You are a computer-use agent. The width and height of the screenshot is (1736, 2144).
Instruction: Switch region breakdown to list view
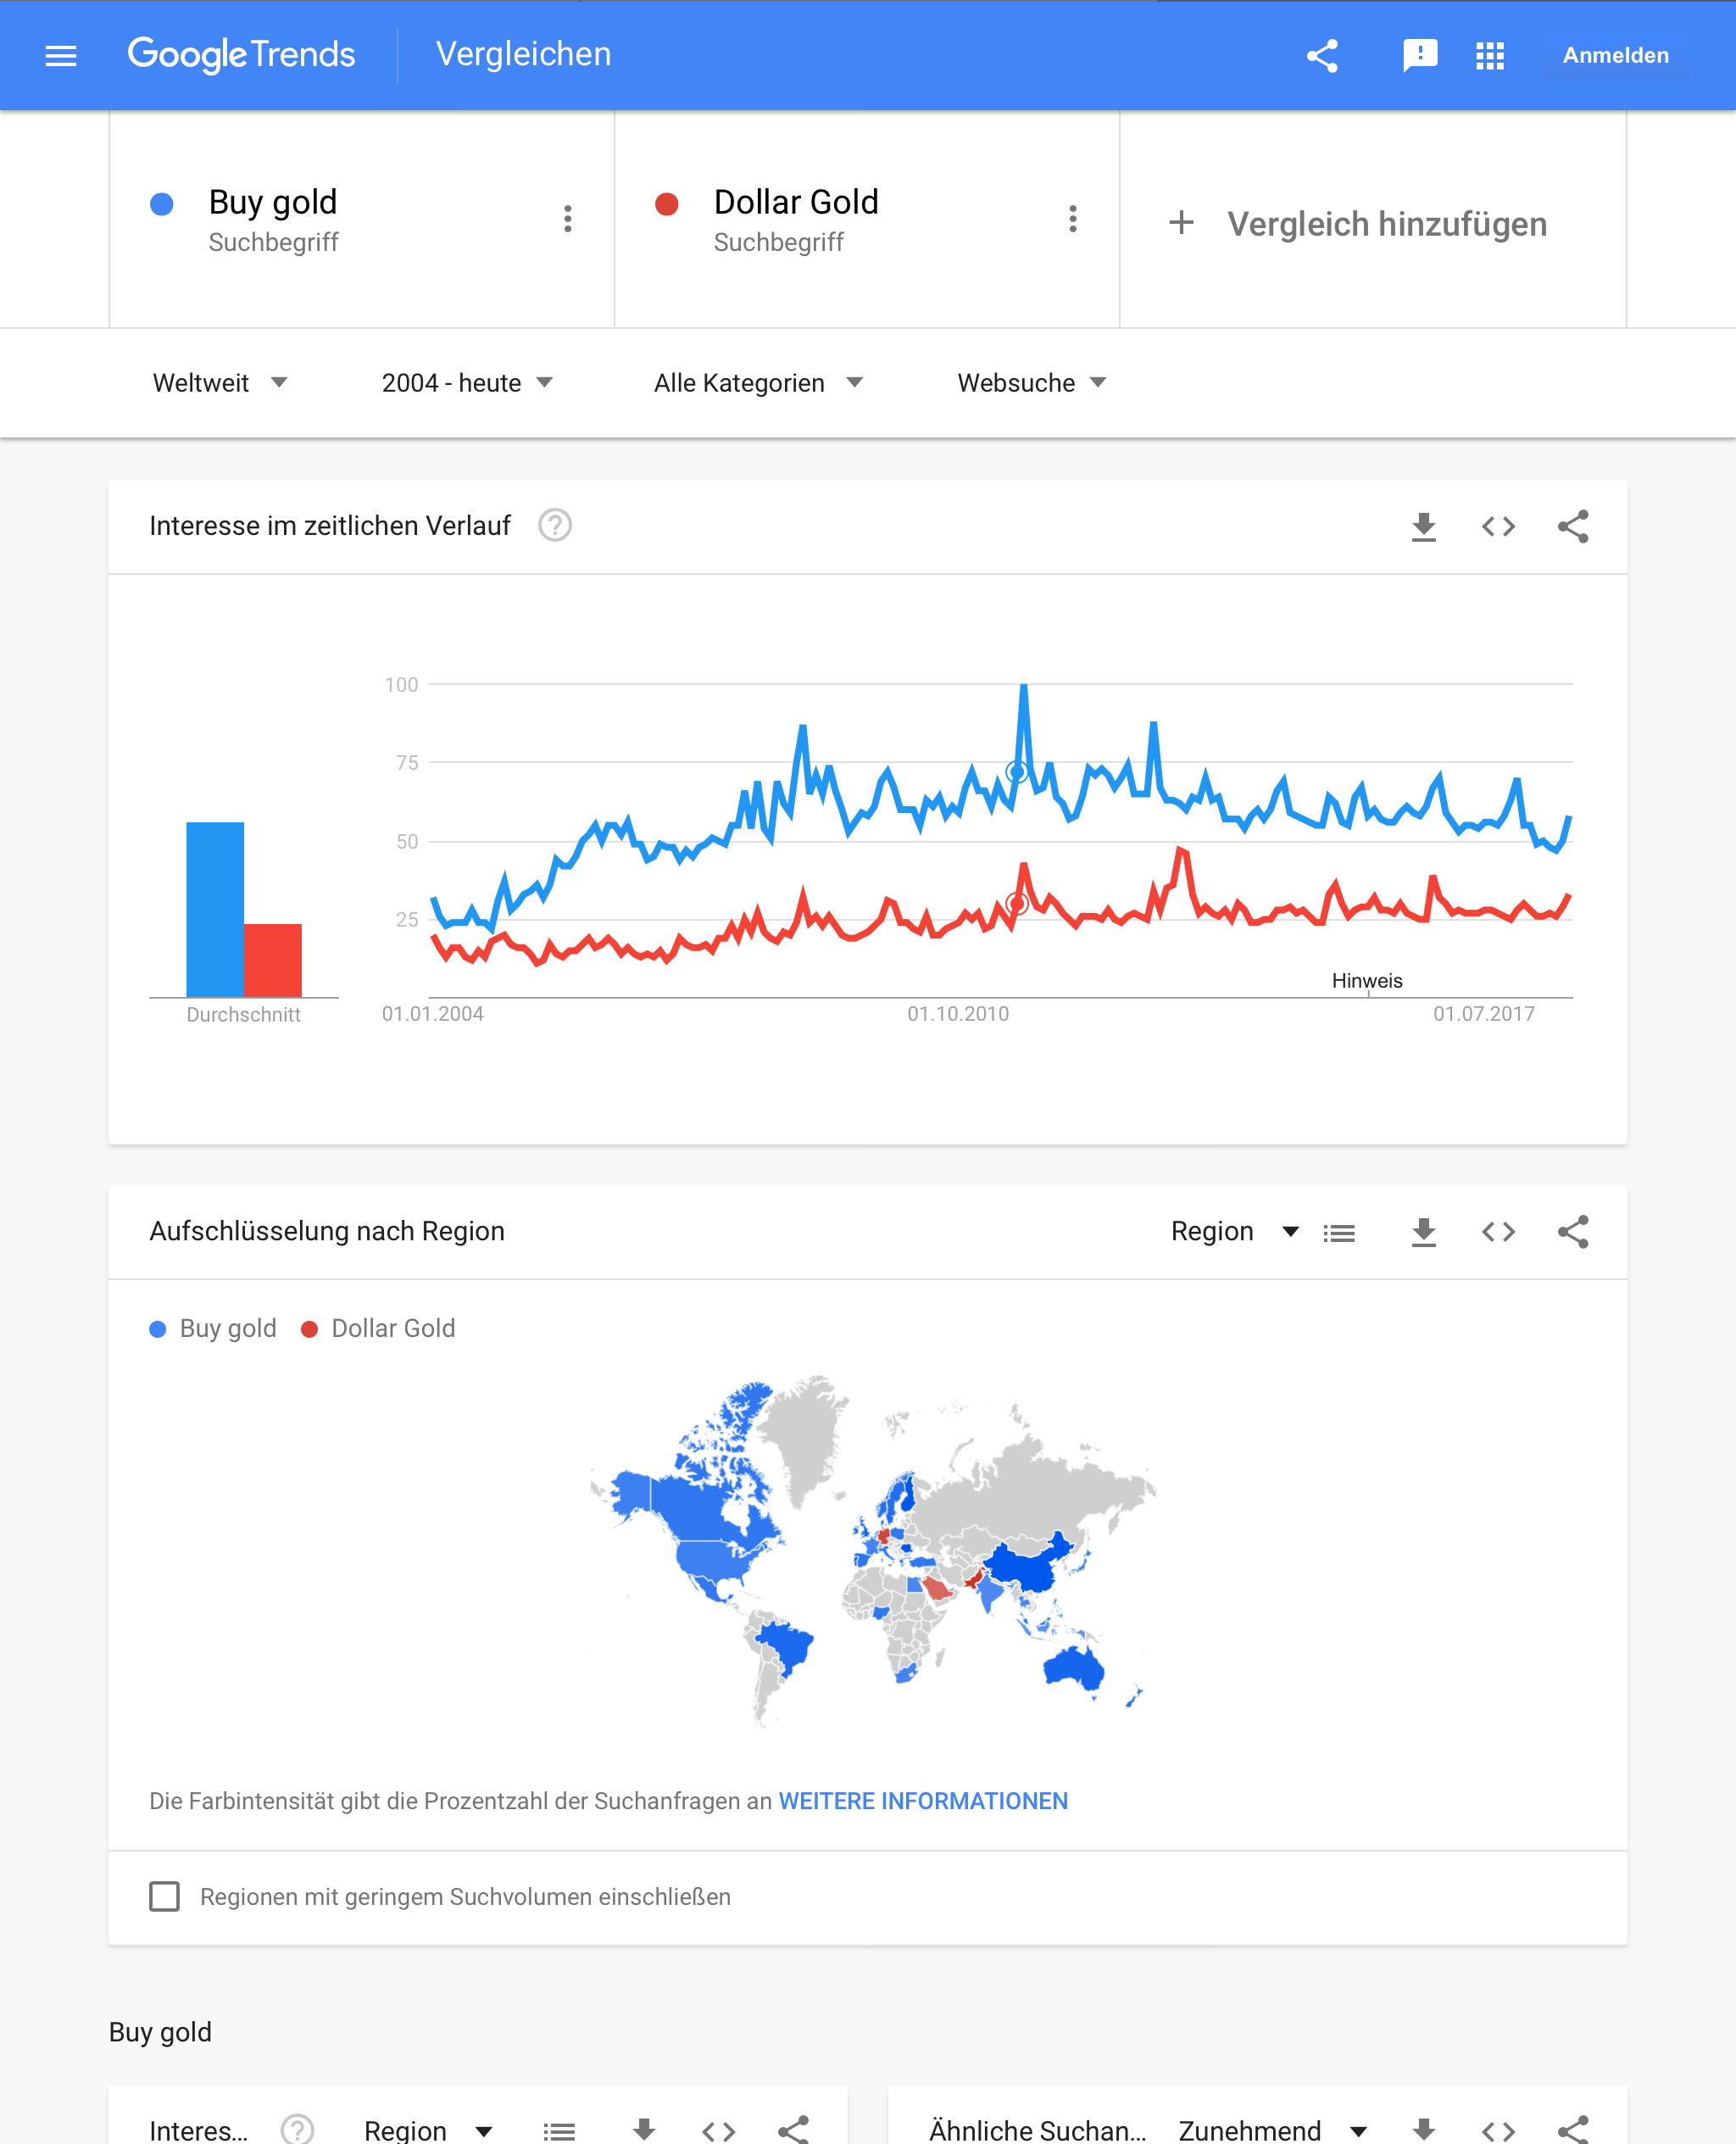(1339, 1233)
